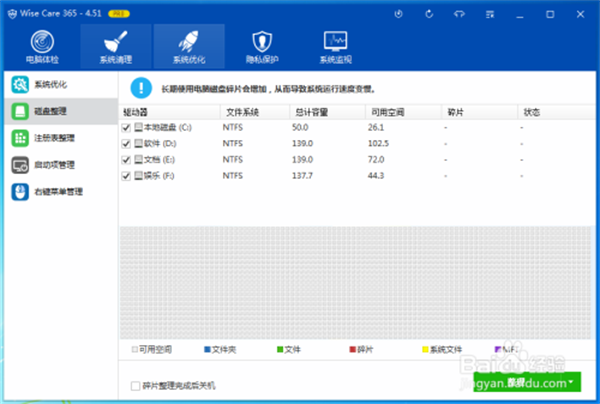Click the 137.7 total capacity value
Screen dimensions: 600x404
(302, 176)
